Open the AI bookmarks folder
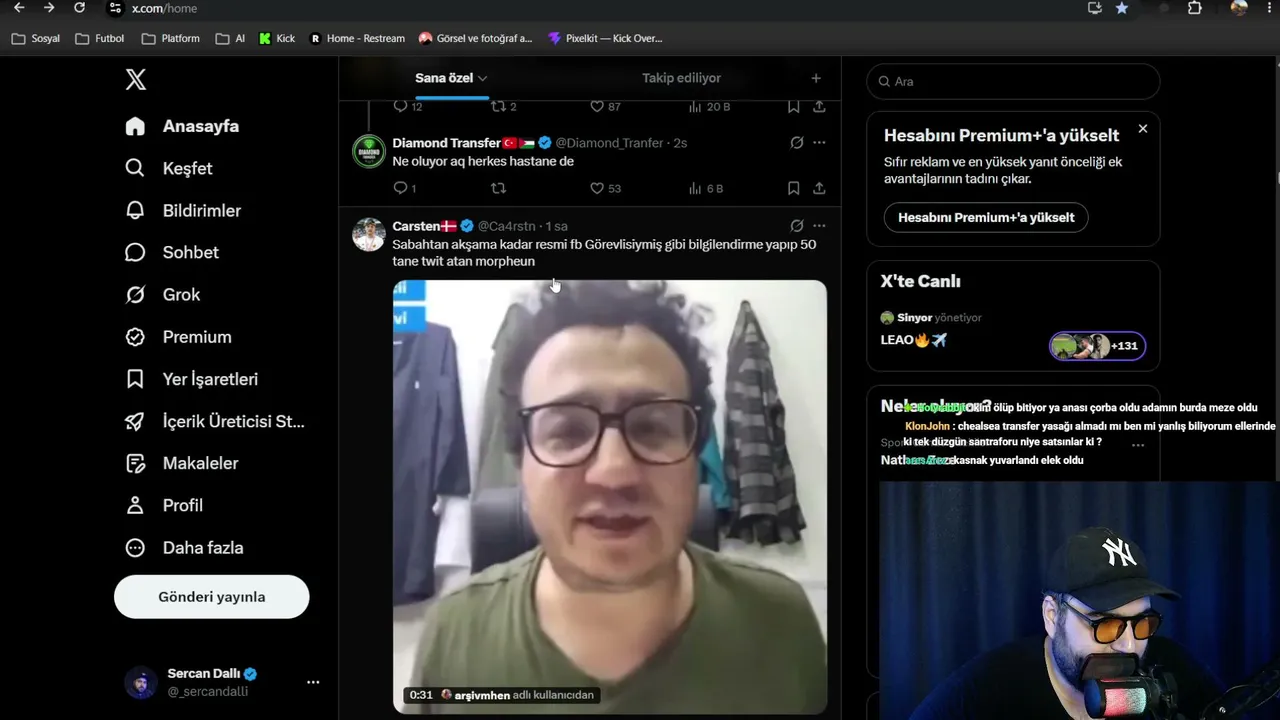 (230, 38)
